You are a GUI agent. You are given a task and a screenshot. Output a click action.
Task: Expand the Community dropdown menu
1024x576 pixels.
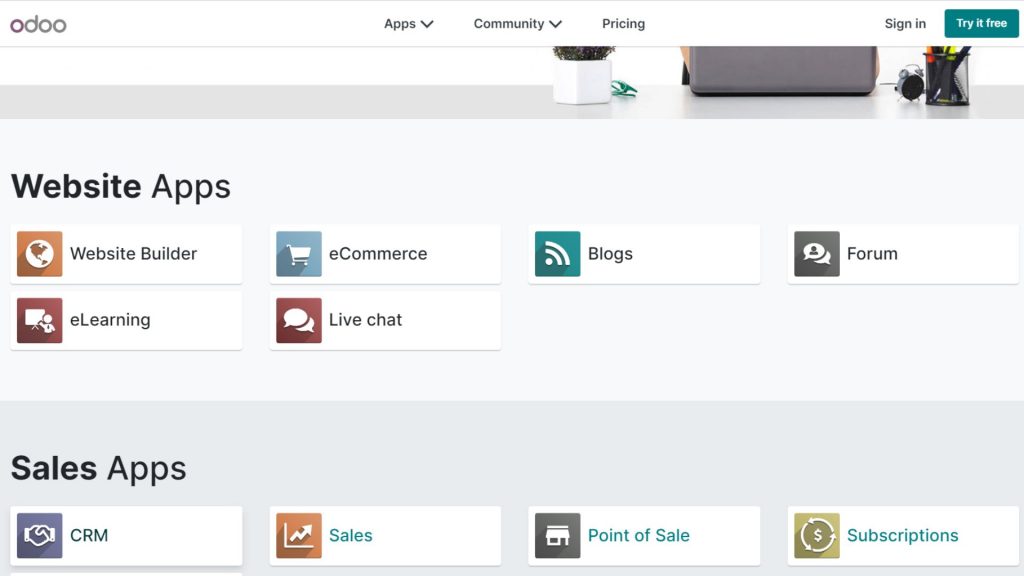point(518,24)
